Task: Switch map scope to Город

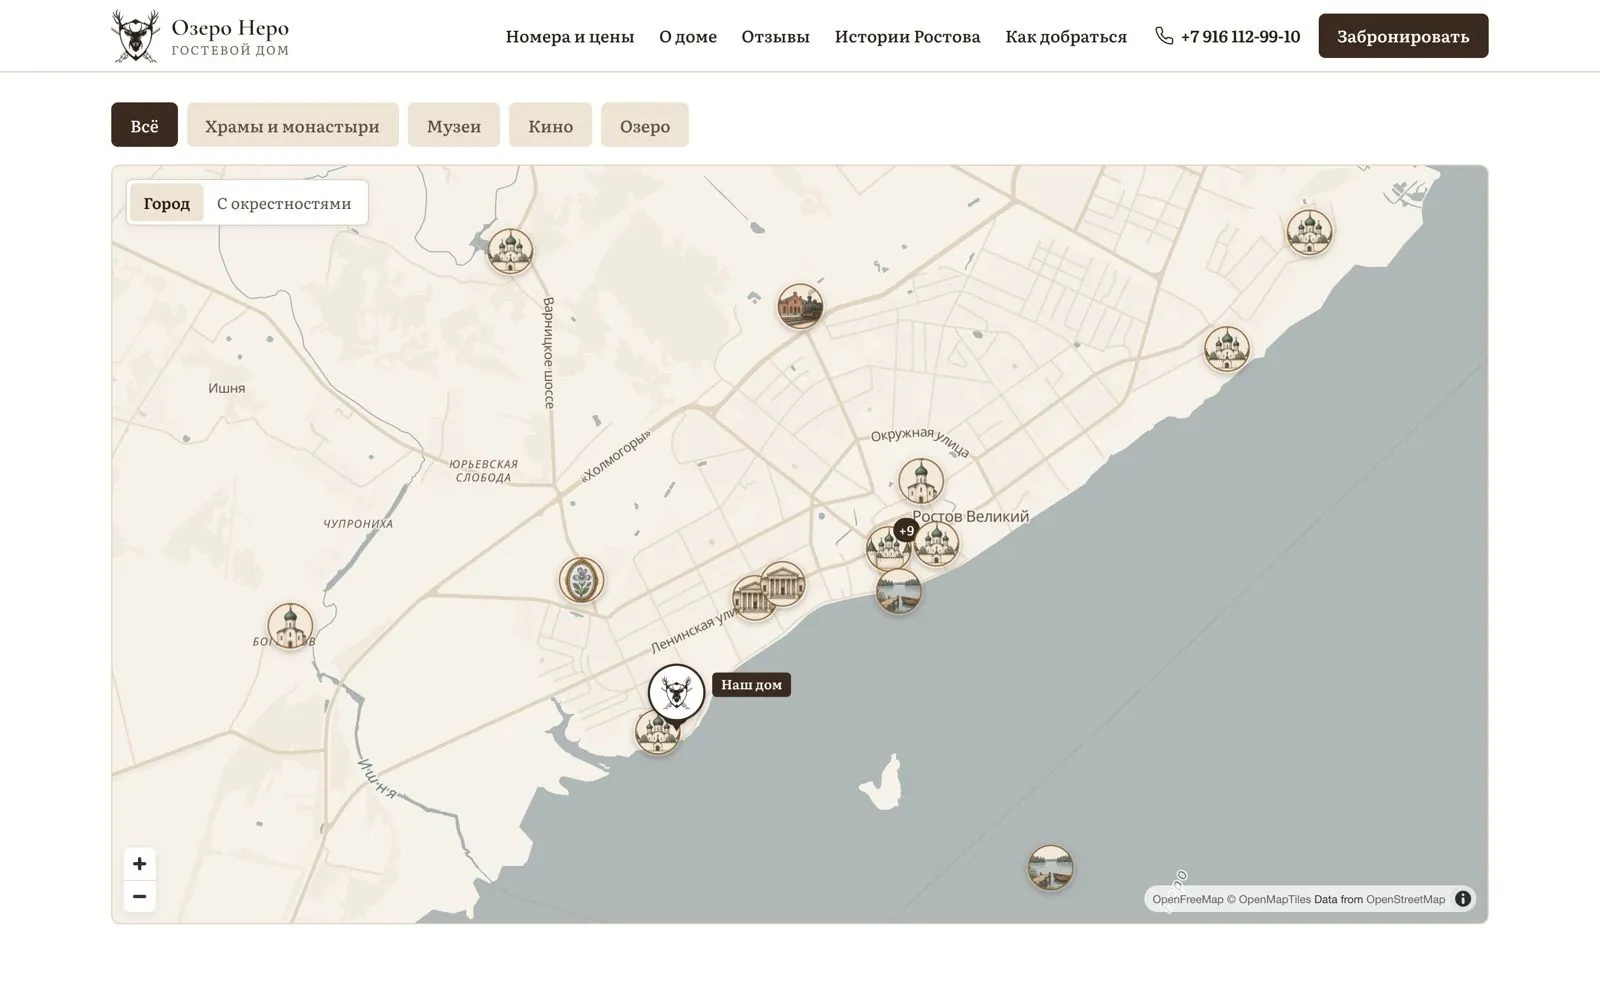Action: tap(167, 203)
